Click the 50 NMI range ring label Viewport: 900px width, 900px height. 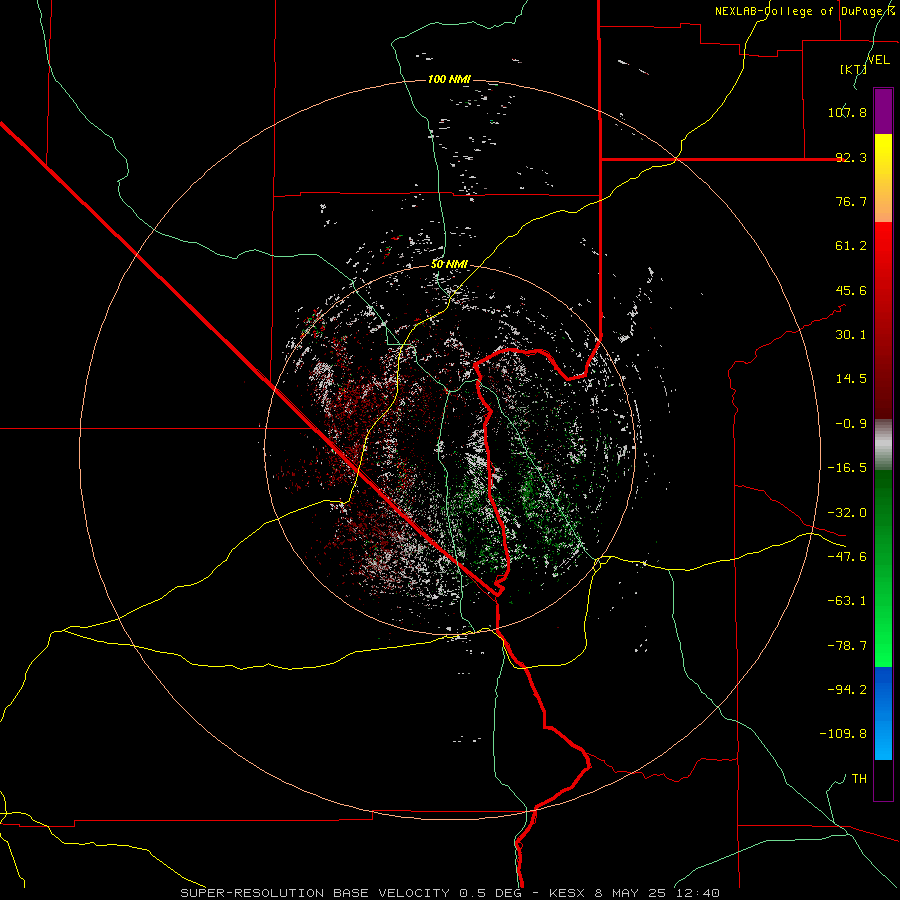coord(449,264)
